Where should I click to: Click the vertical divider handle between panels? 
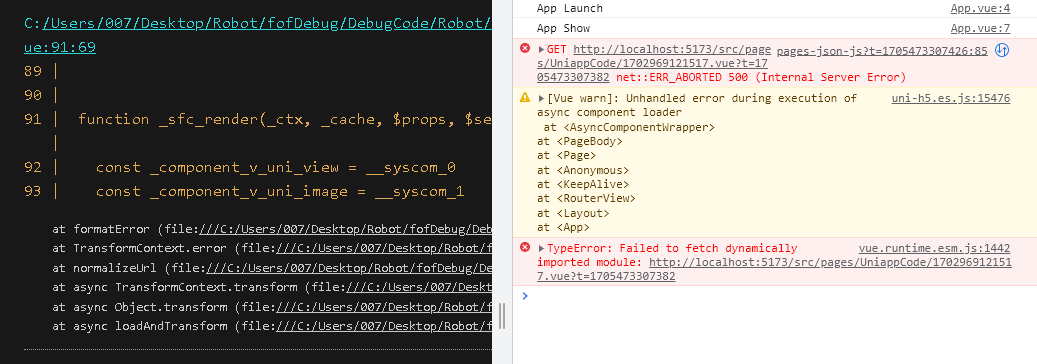502,316
